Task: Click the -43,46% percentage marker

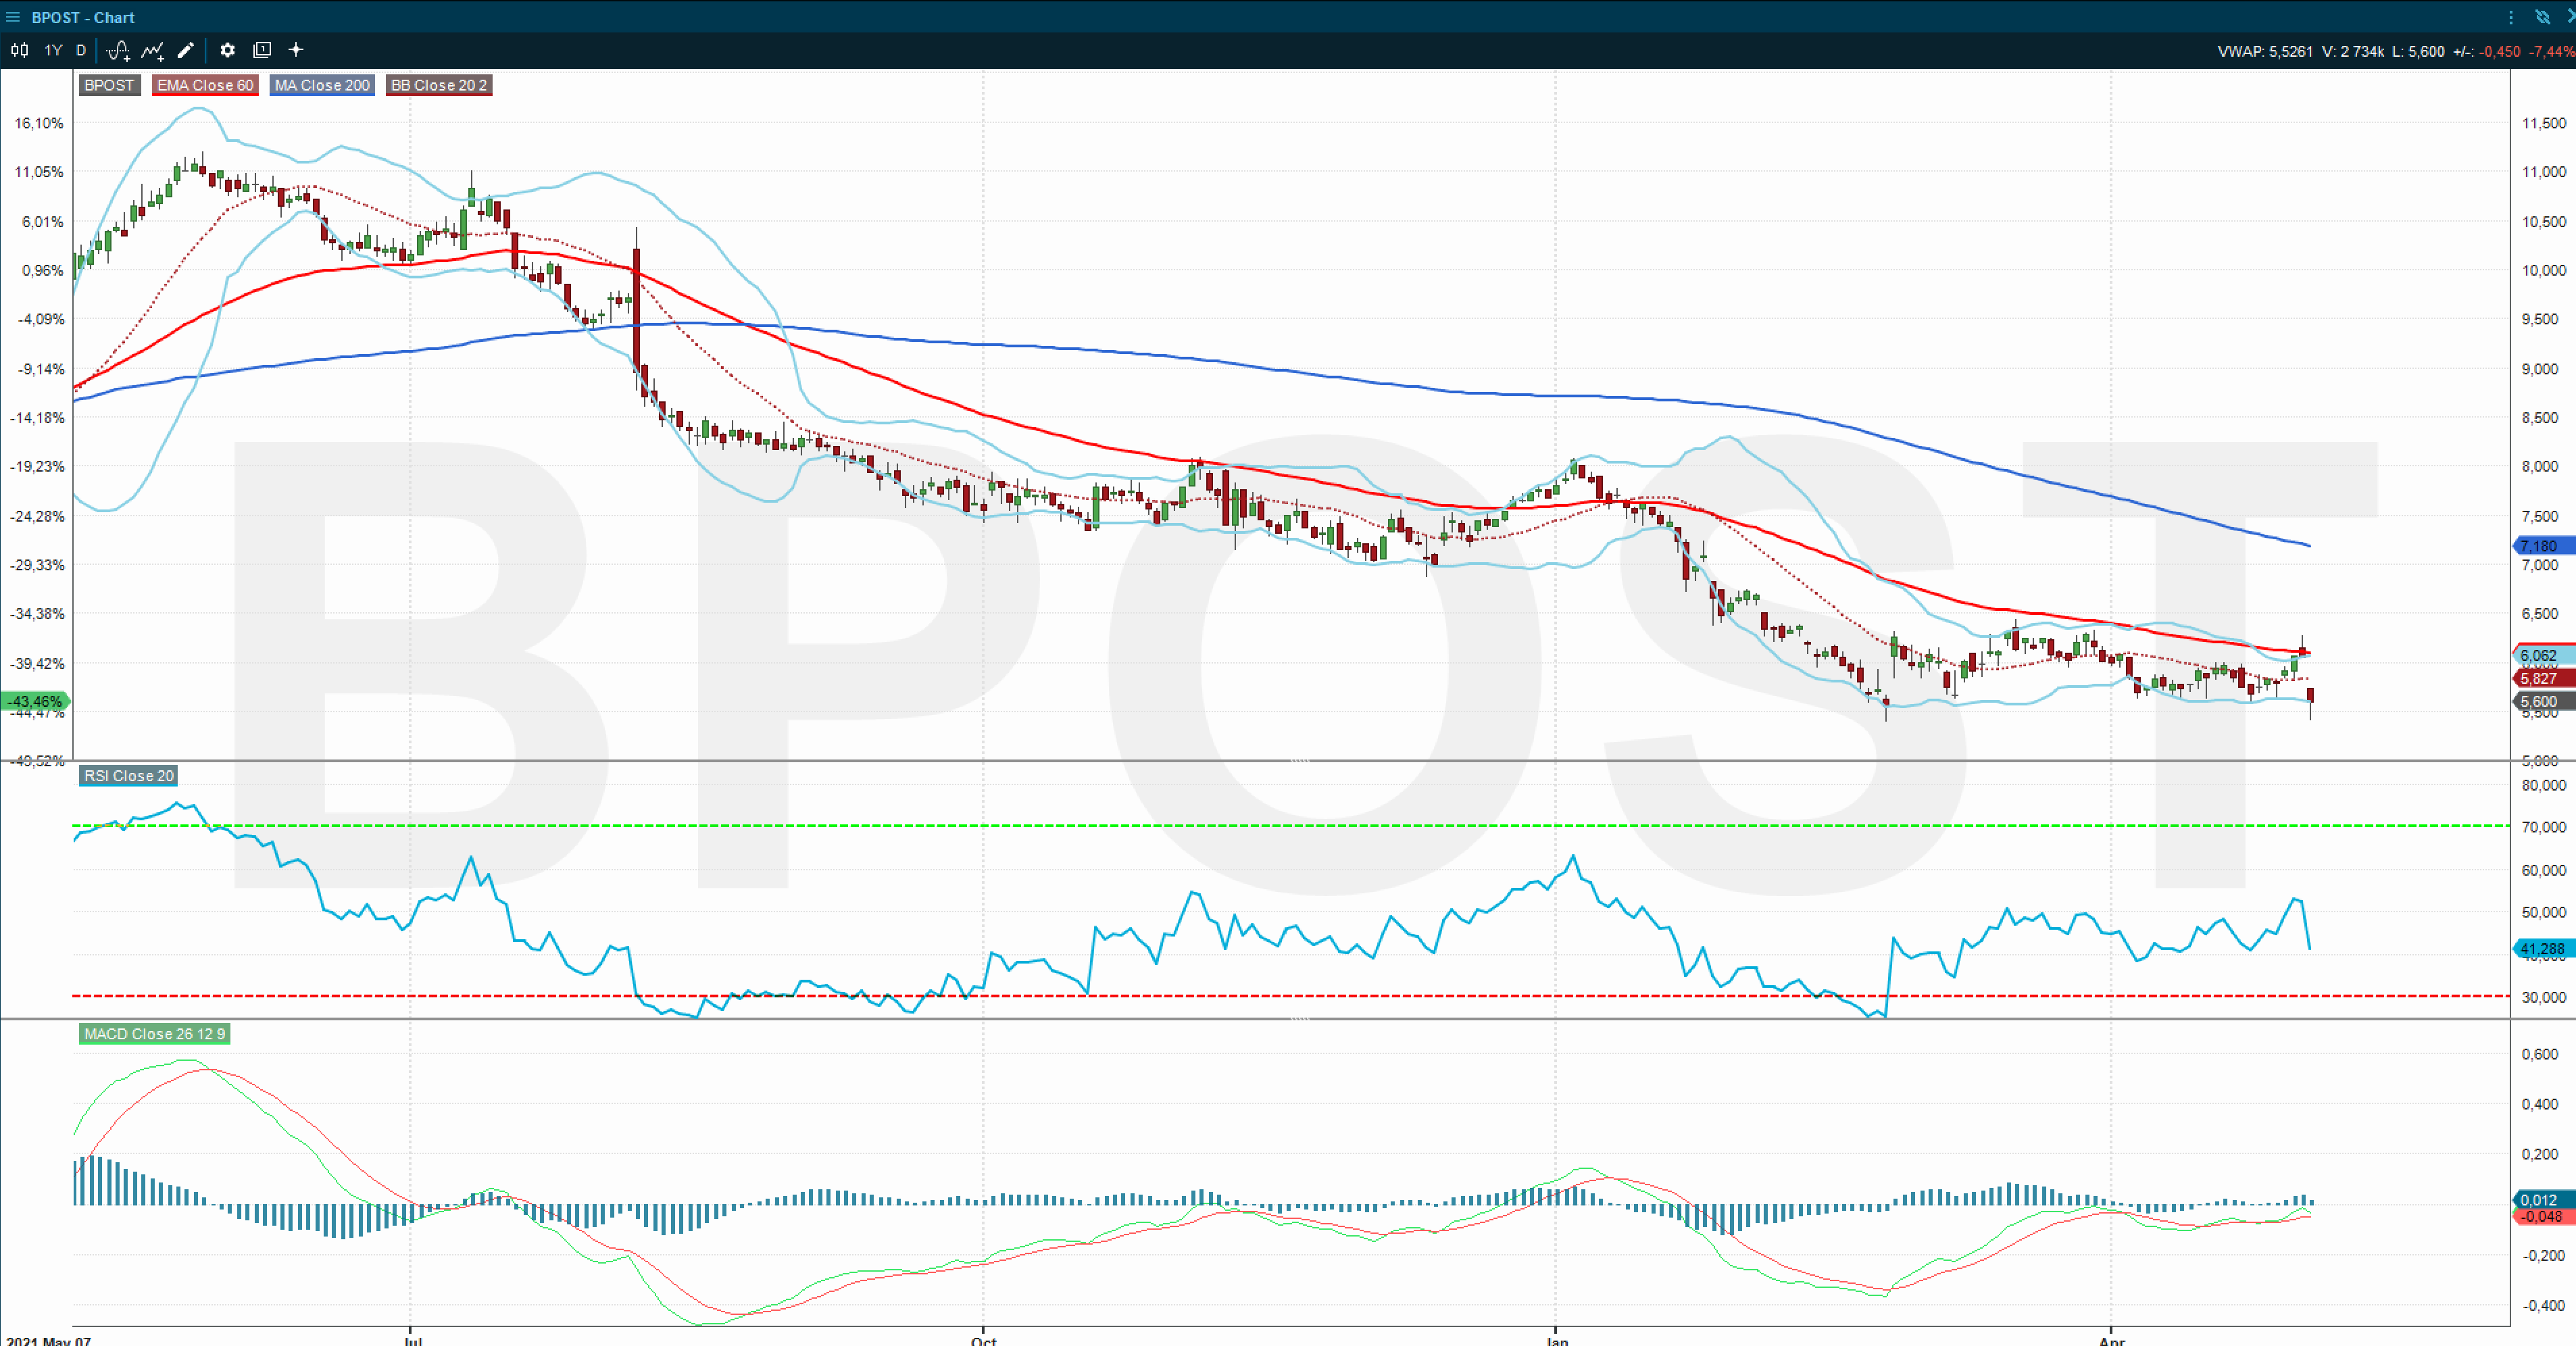Action: (x=35, y=702)
